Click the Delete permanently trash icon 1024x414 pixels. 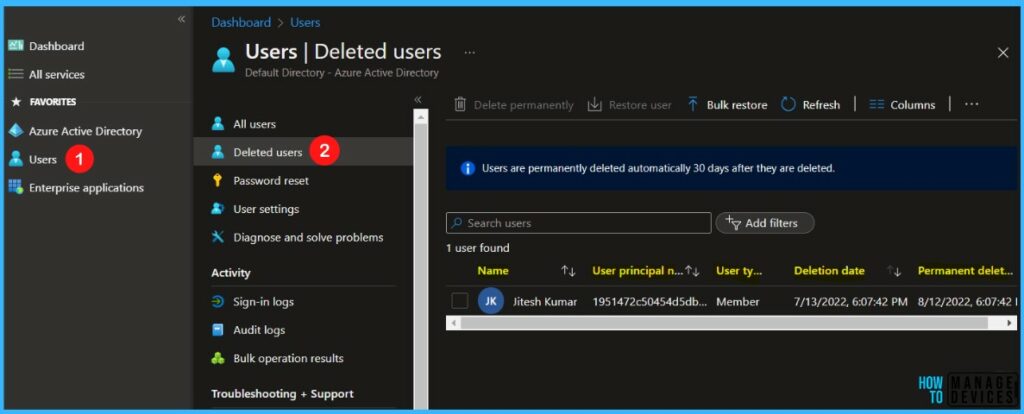(x=460, y=104)
